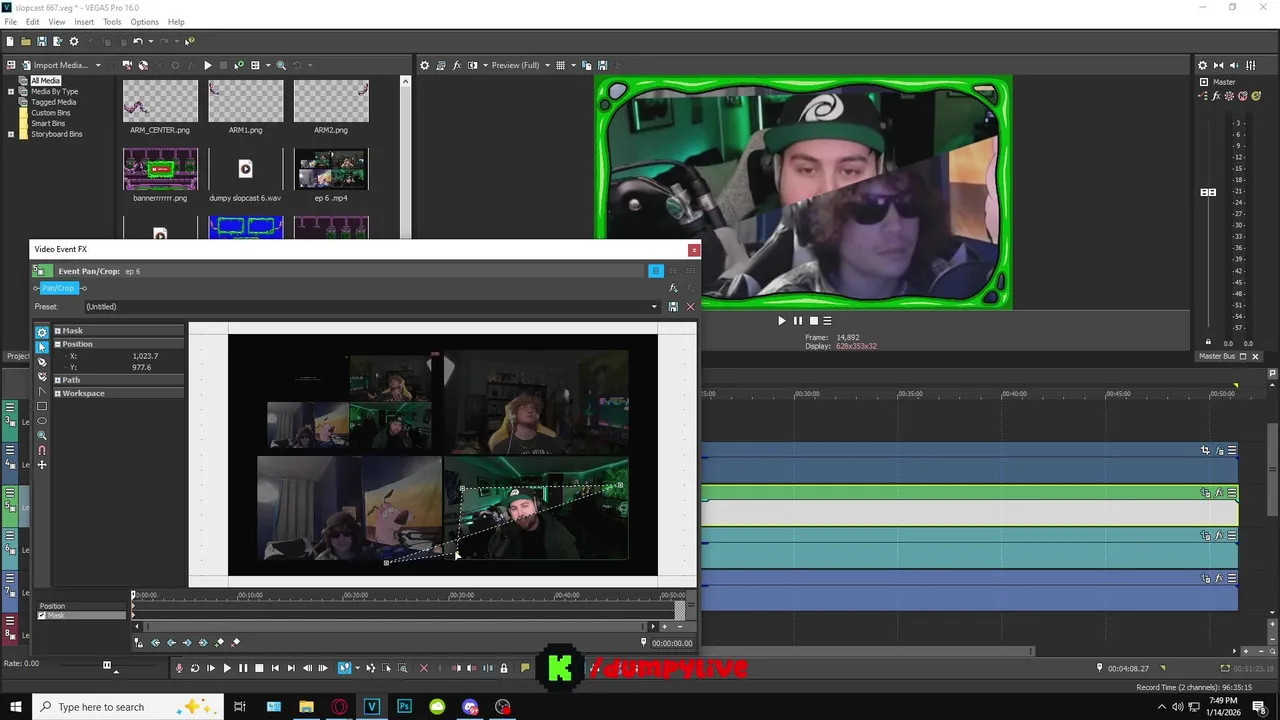Start media preview in Project Media toolbar
This screenshot has height=720, width=1280.
point(208,65)
